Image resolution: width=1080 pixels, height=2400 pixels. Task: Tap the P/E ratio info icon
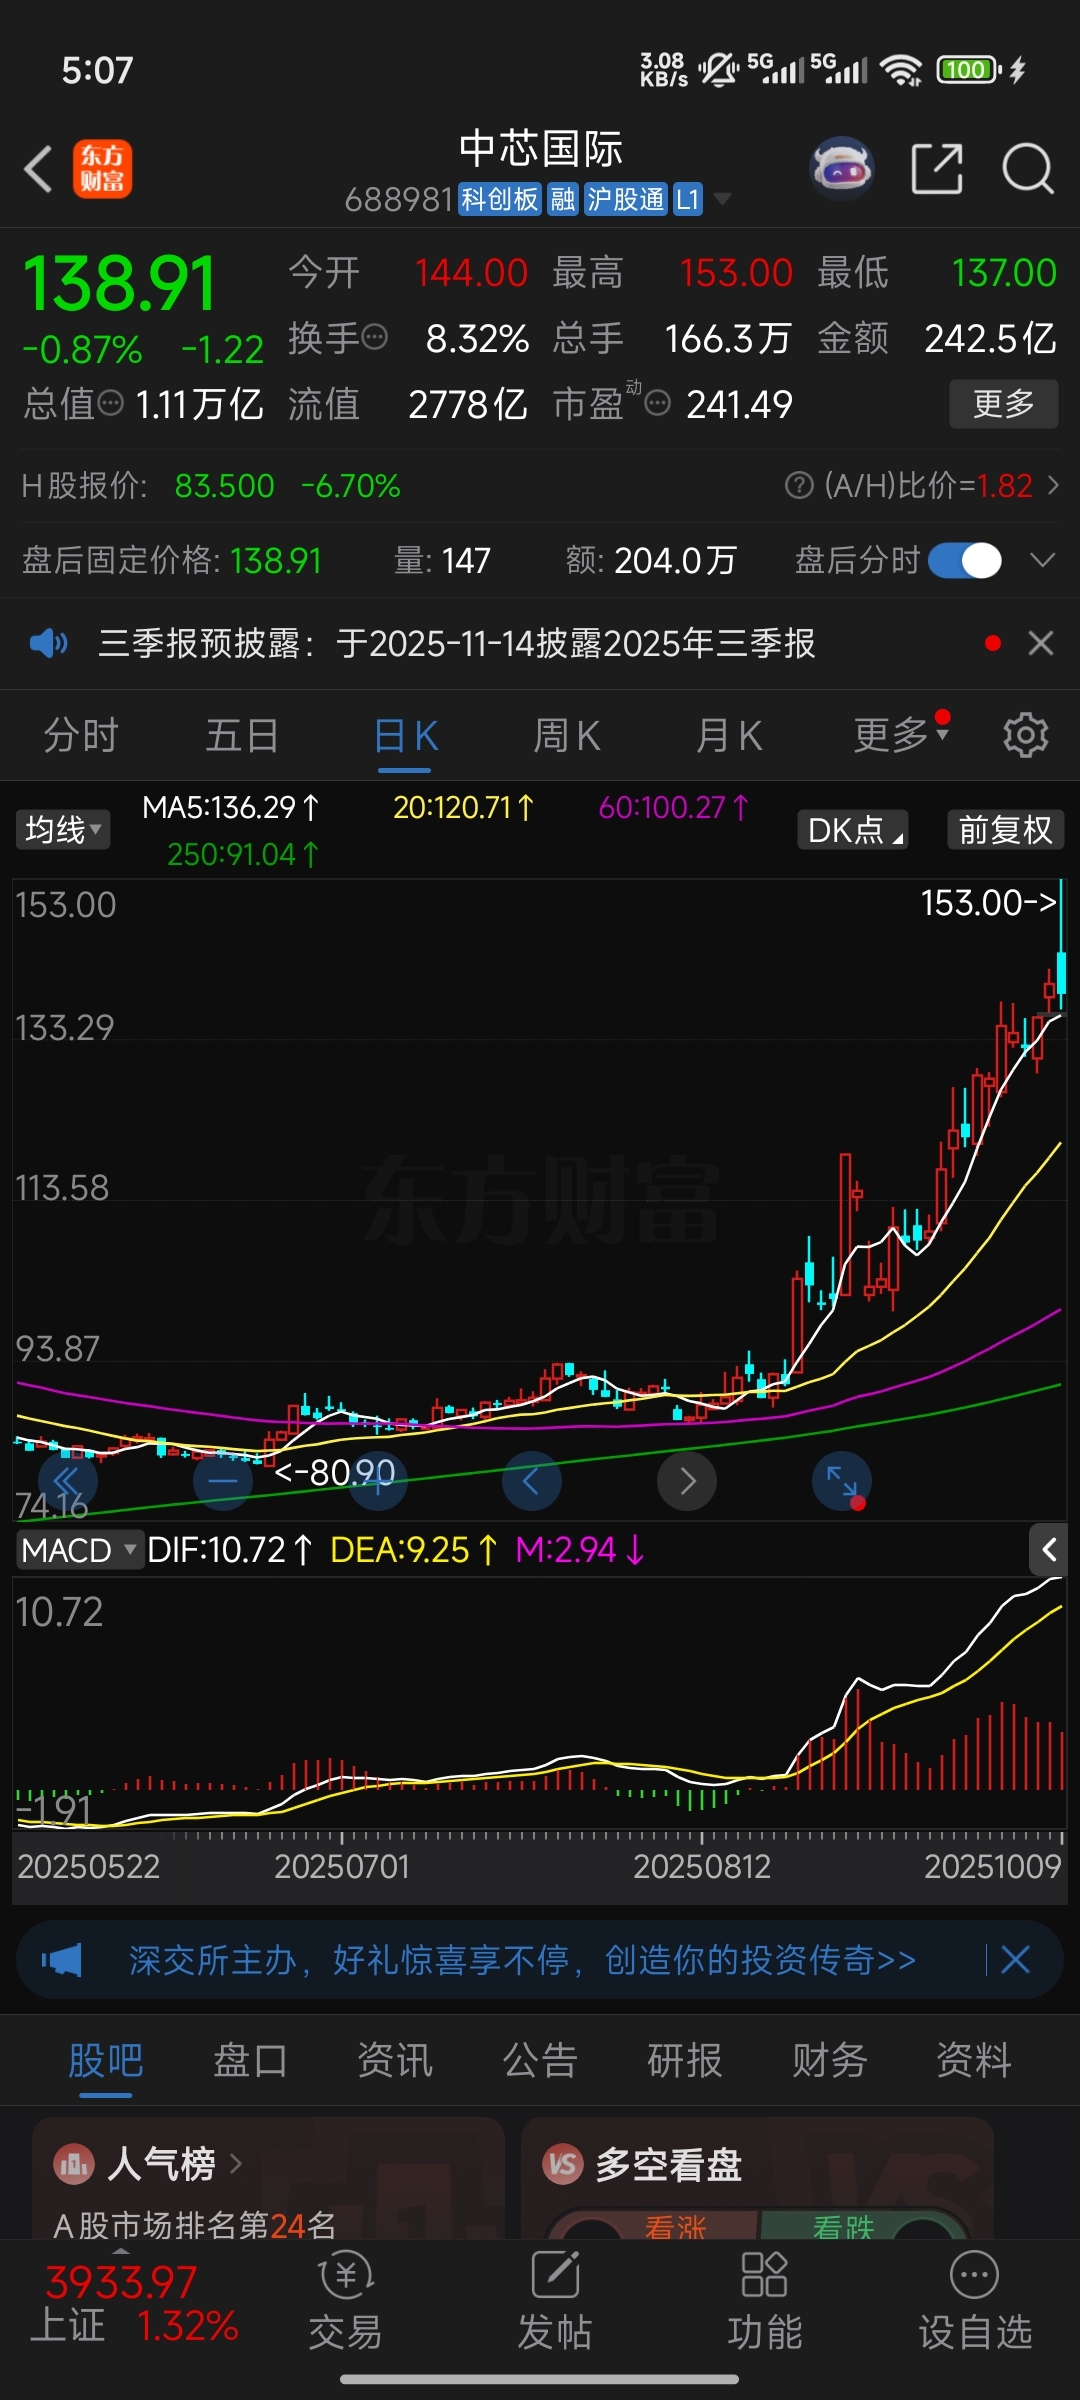(x=657, y=404)
